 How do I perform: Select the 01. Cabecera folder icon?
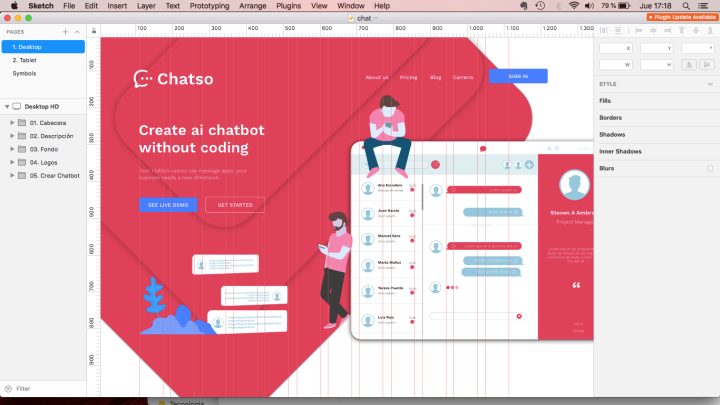click(x=22, y=123)
